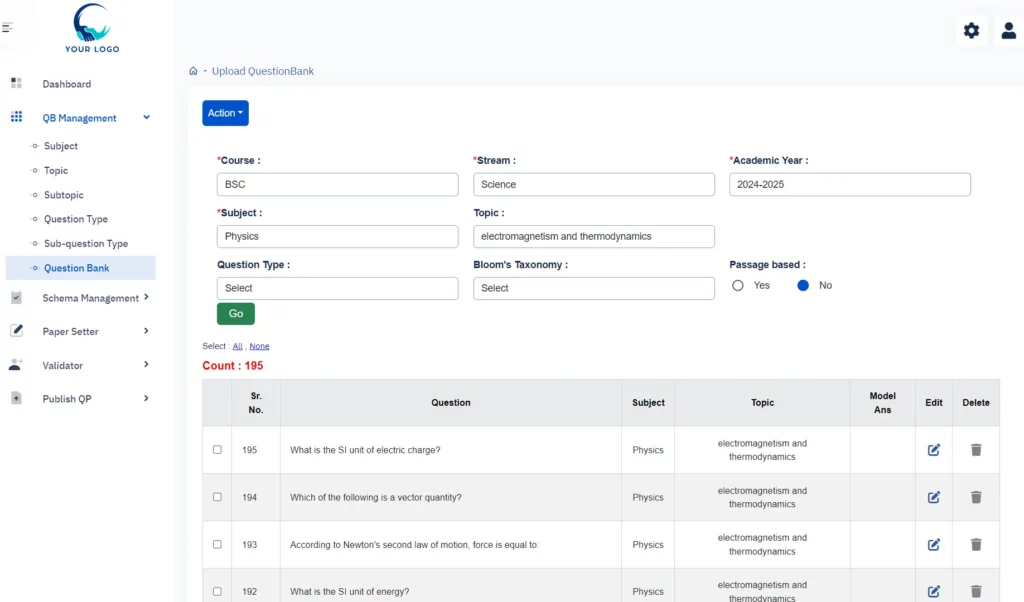Click Subject column header
1024x602 pixels.
pos(648,403)
